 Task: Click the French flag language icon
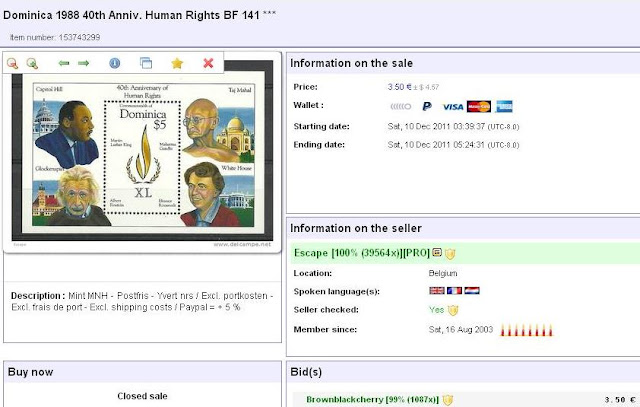pos(454,291)
